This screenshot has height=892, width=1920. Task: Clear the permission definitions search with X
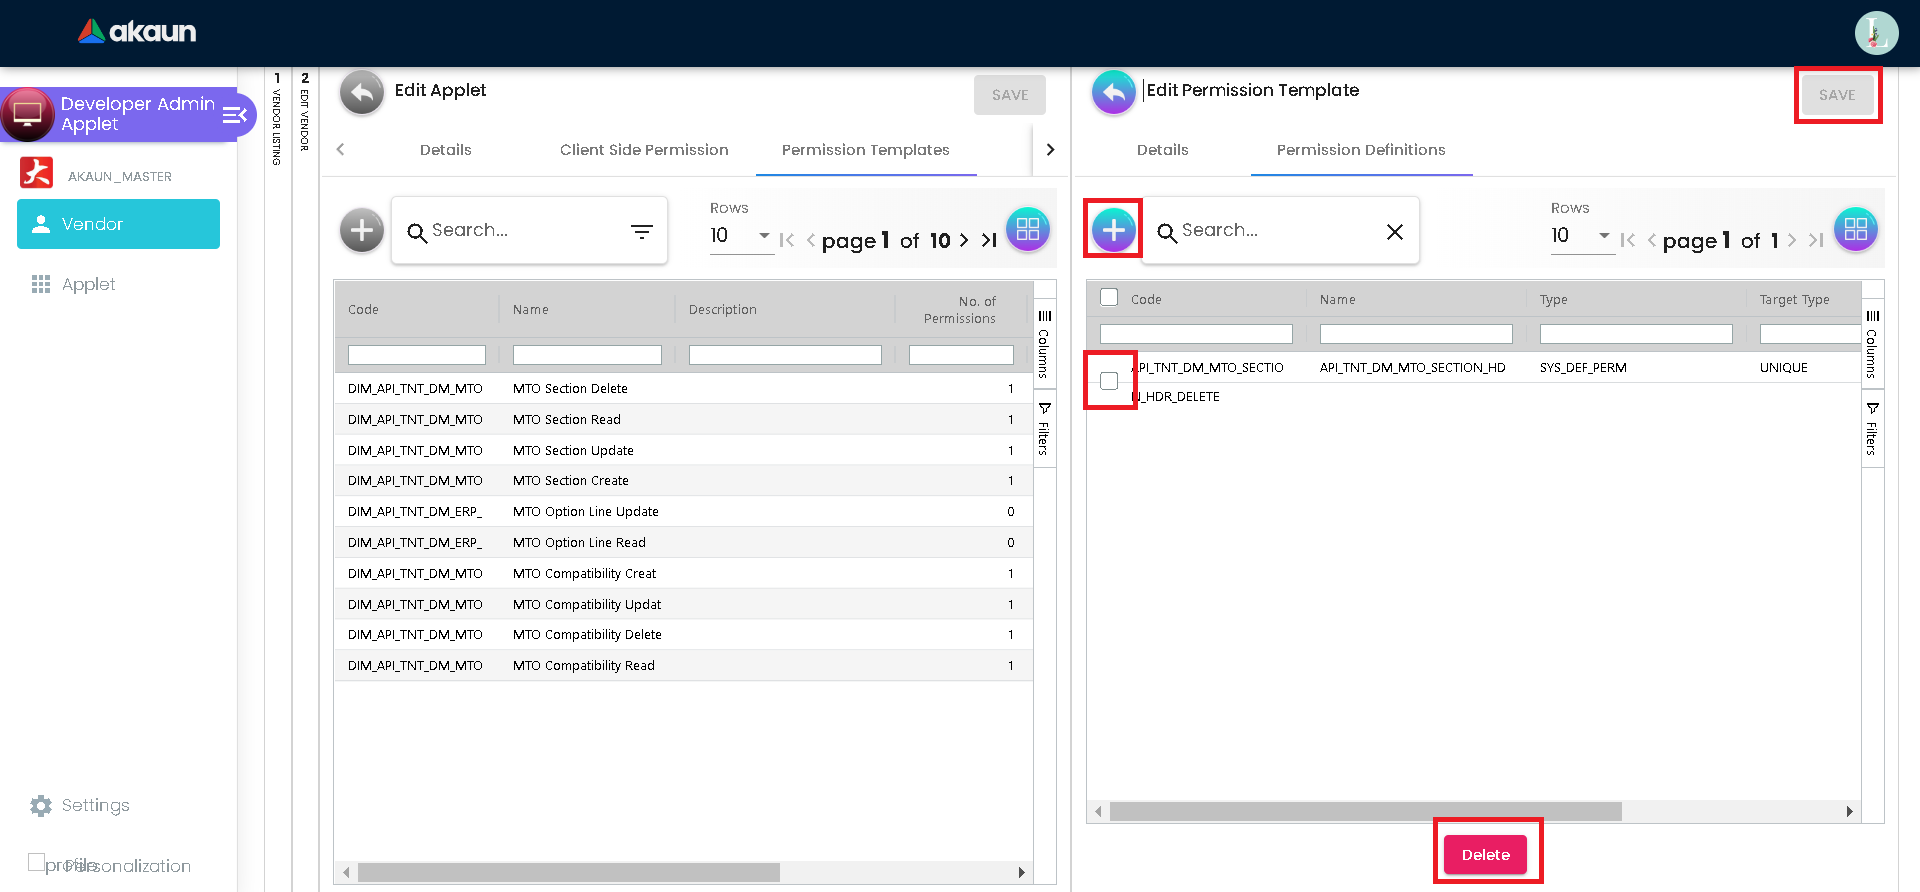[1394, 232]
